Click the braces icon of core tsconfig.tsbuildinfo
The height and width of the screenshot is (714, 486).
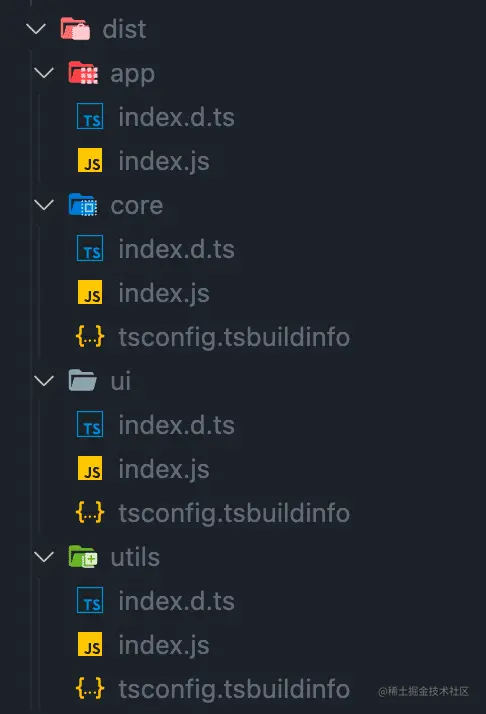pyautogui.click(x=90, y=336)
